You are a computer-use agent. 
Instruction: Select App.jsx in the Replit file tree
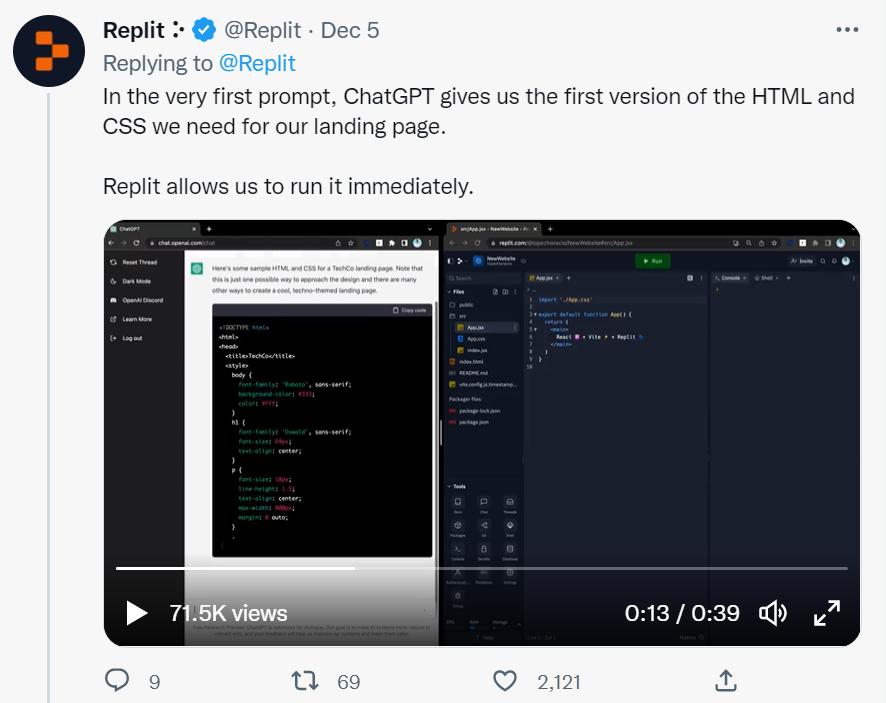475,328
